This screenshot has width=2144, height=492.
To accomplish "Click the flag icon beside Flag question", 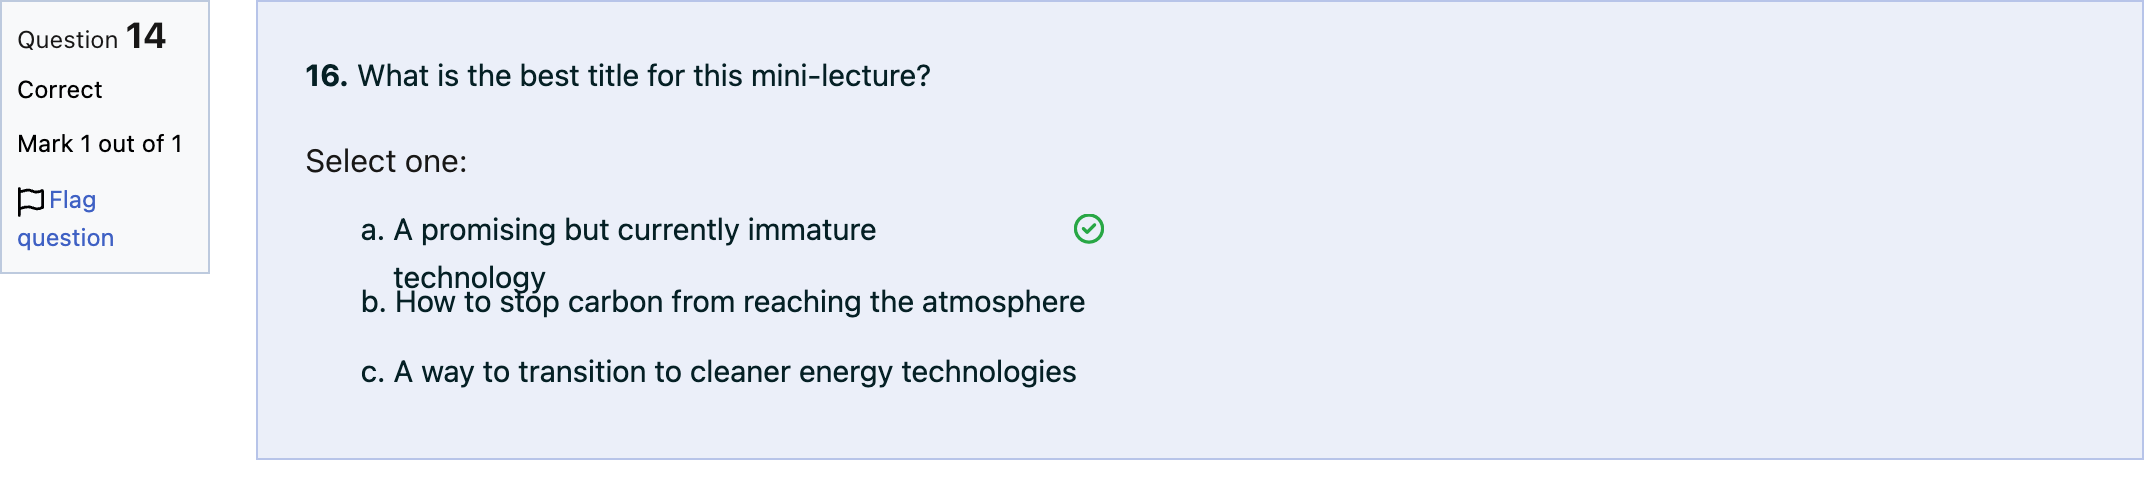I will 31,201.
